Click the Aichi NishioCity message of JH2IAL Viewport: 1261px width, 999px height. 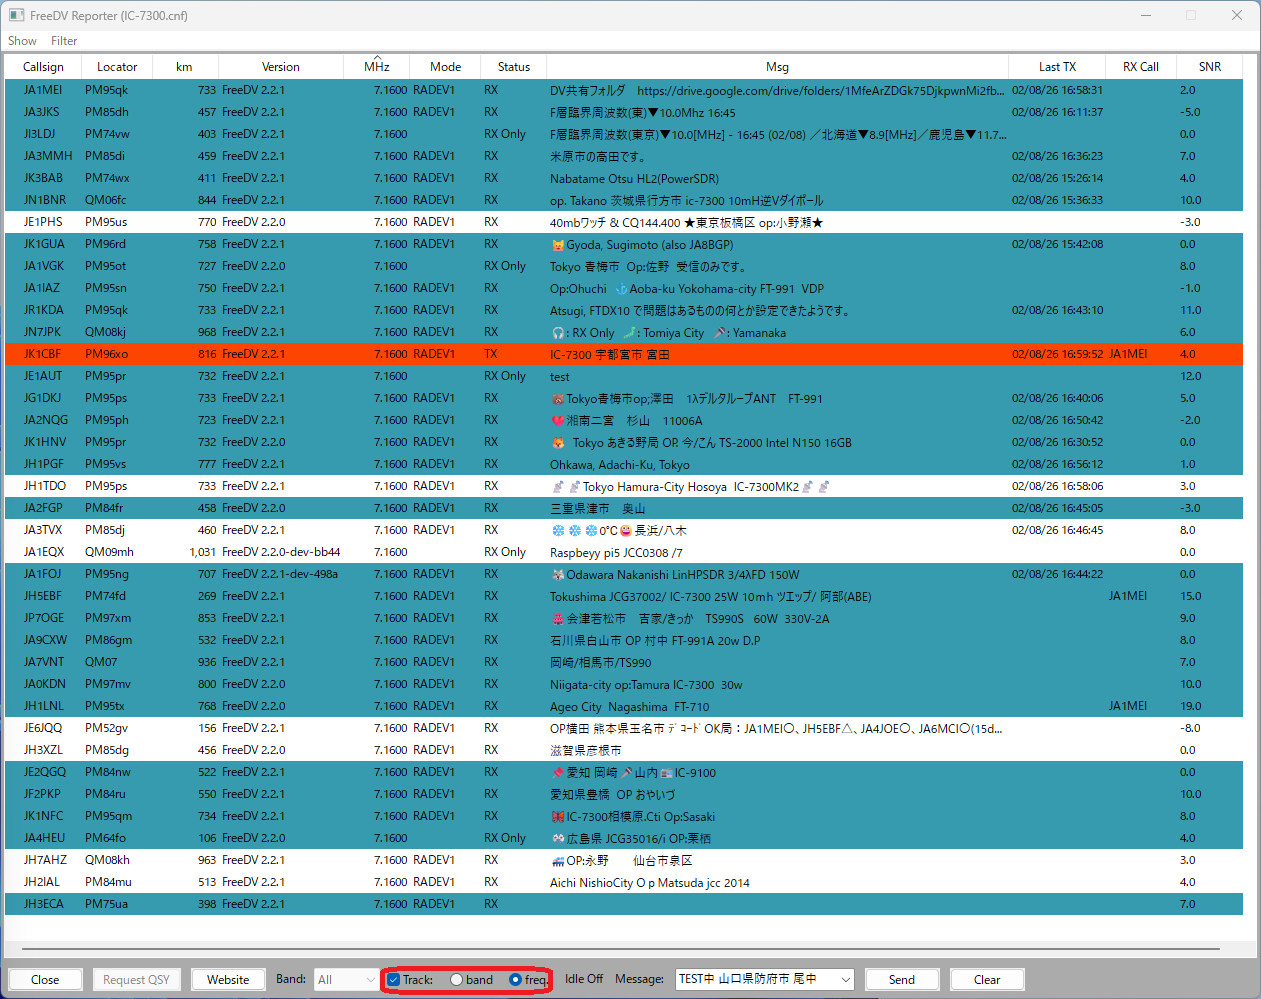click(x=650, y=883)
